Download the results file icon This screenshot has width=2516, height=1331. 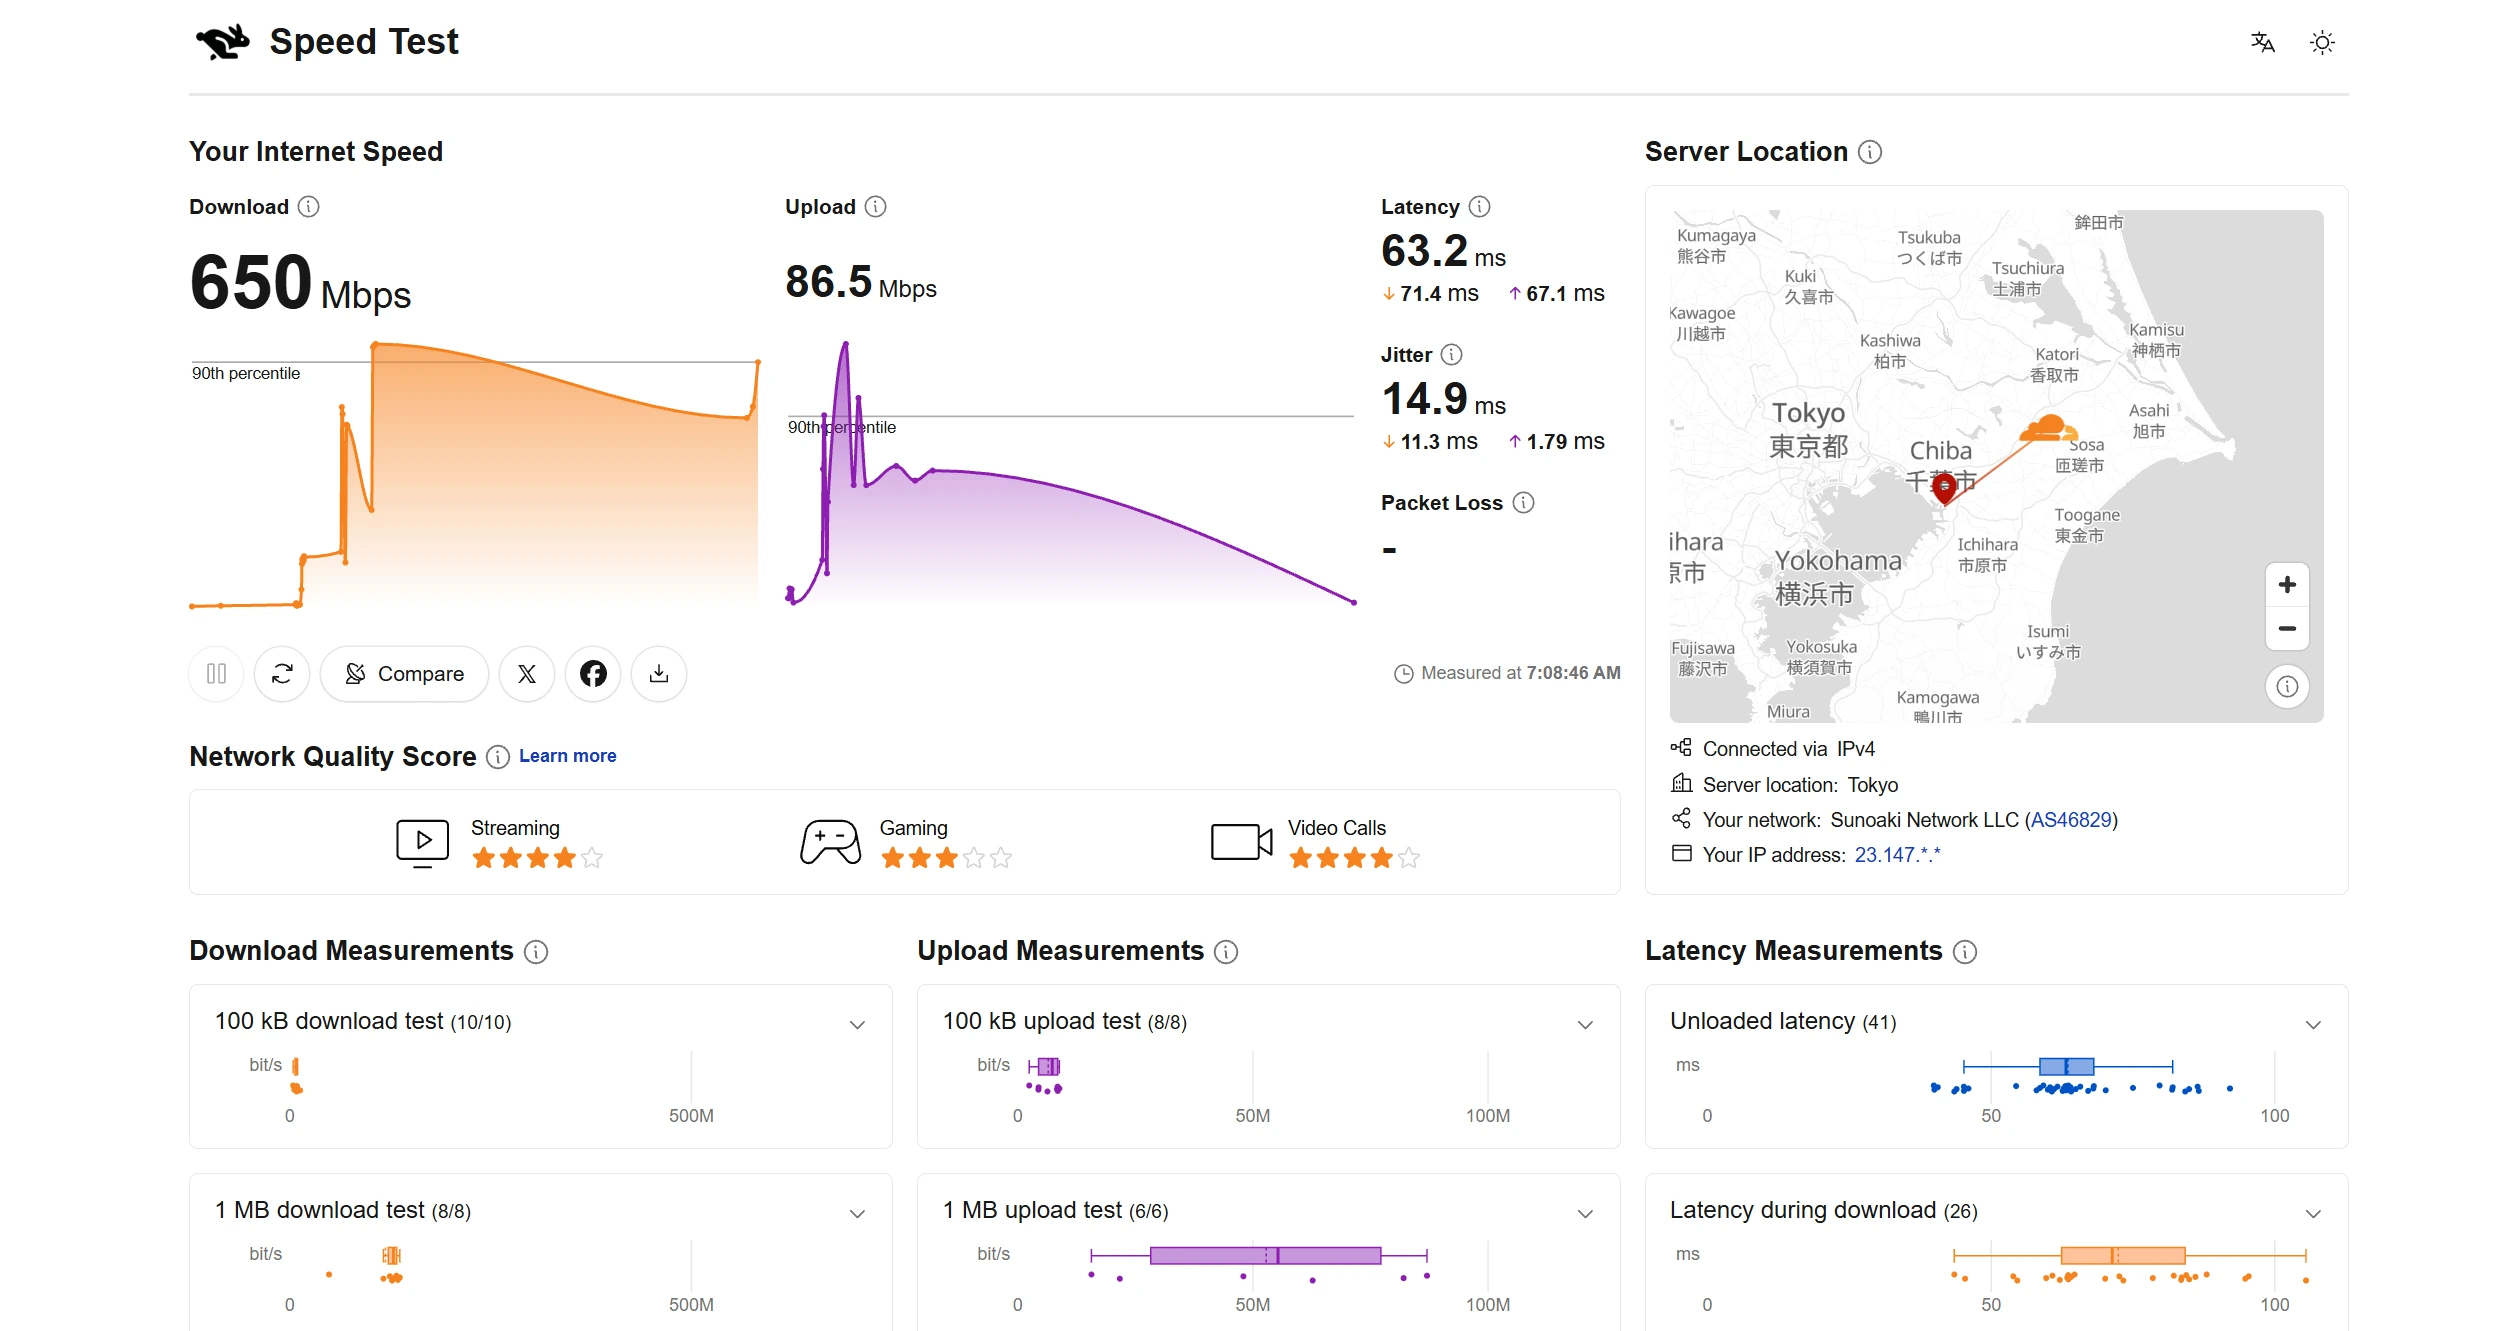tap(659, 674)
